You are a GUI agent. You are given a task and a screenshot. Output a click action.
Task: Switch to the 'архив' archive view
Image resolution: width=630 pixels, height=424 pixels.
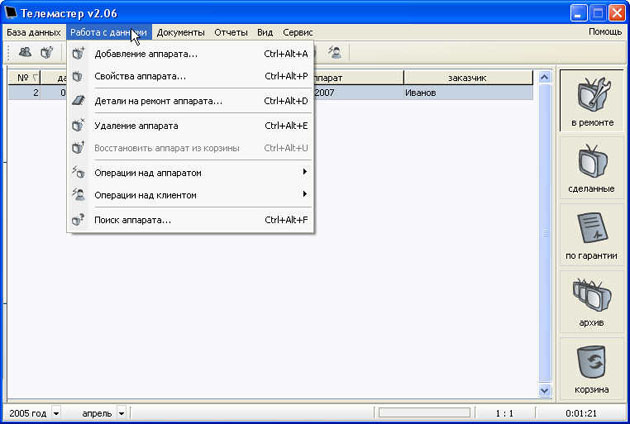click(592, 301)
